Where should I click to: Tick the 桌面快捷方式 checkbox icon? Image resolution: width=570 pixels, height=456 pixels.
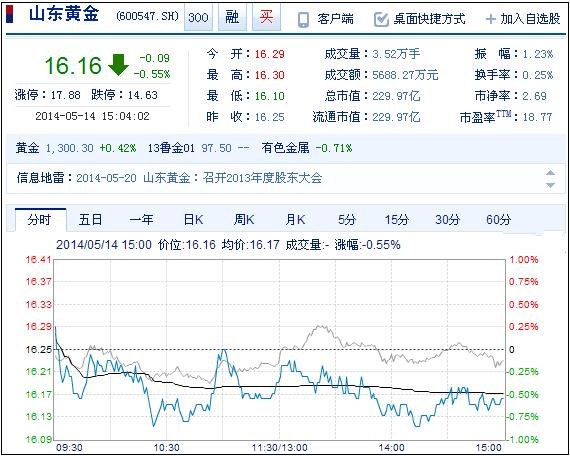[x=381, y=20]
